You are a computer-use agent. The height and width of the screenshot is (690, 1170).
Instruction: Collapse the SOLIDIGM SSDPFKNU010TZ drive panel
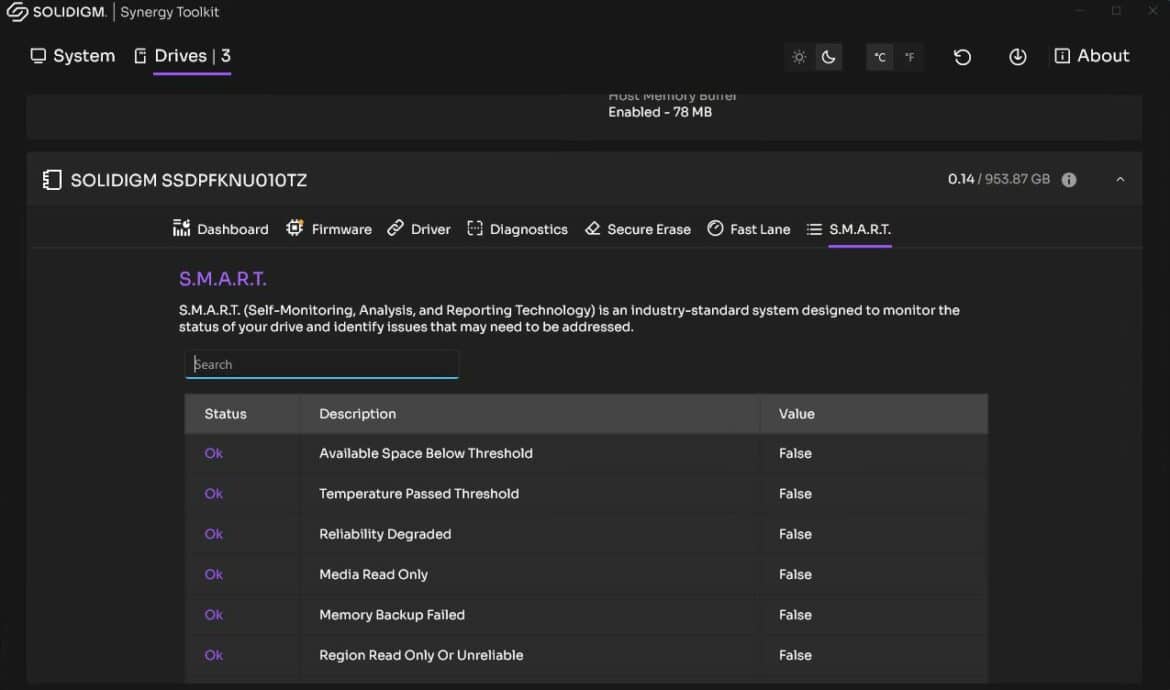pos(1120,180)
